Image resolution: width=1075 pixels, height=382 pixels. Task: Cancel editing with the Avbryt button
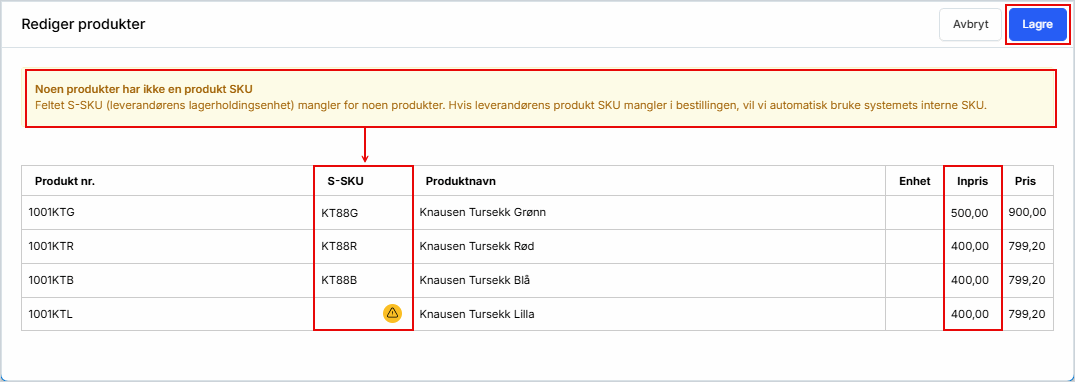(970, 24)
